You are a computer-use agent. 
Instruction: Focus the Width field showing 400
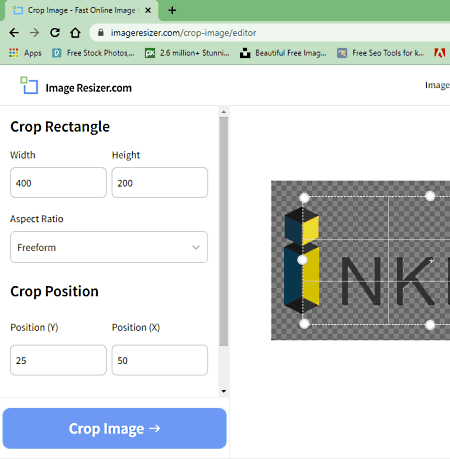[x=58, y=183]
